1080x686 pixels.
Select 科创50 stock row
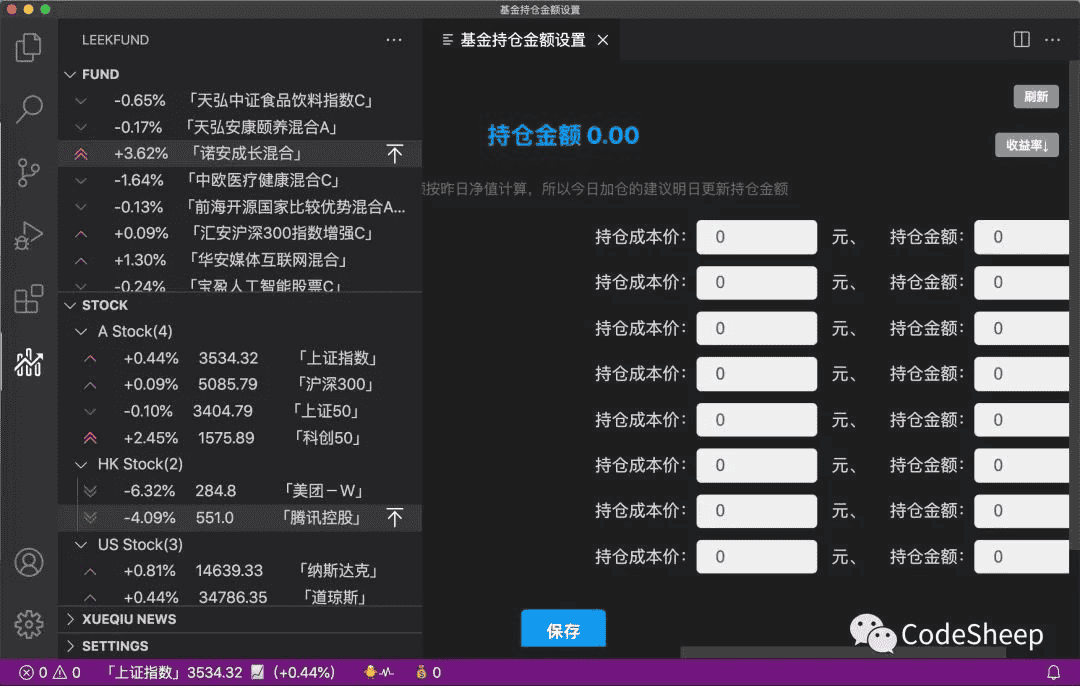[x=240, y=438]
